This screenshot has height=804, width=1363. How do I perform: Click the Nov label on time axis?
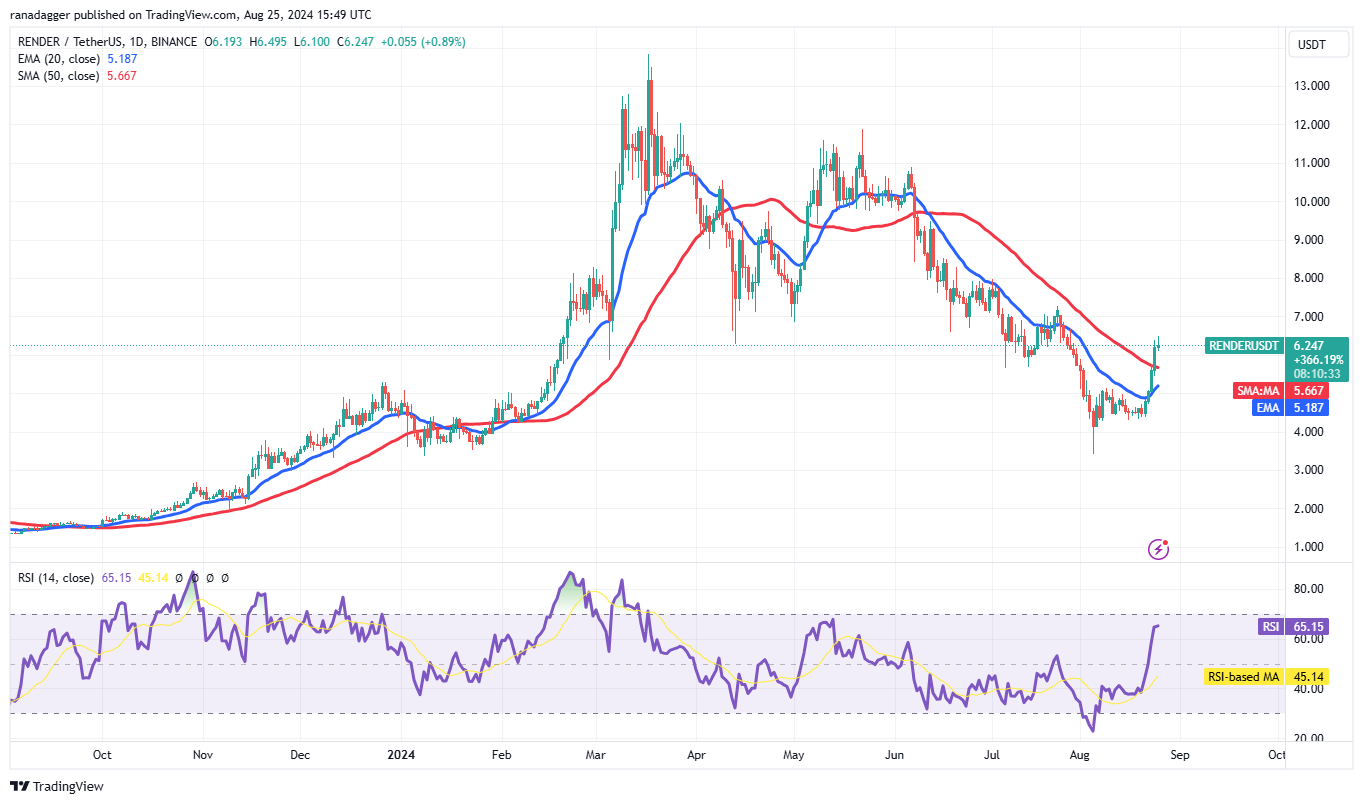203,755
